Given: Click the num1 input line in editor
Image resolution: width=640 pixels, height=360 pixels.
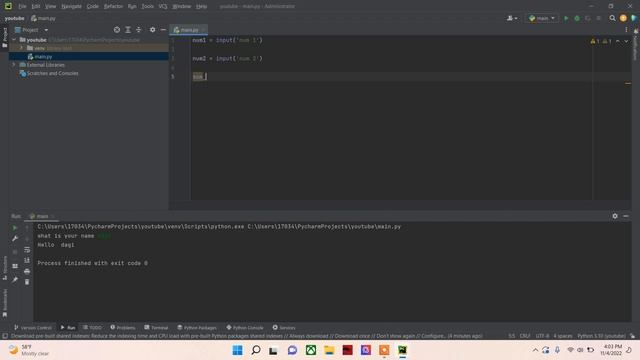Looking at the screenshot, I should coord(227,40).
